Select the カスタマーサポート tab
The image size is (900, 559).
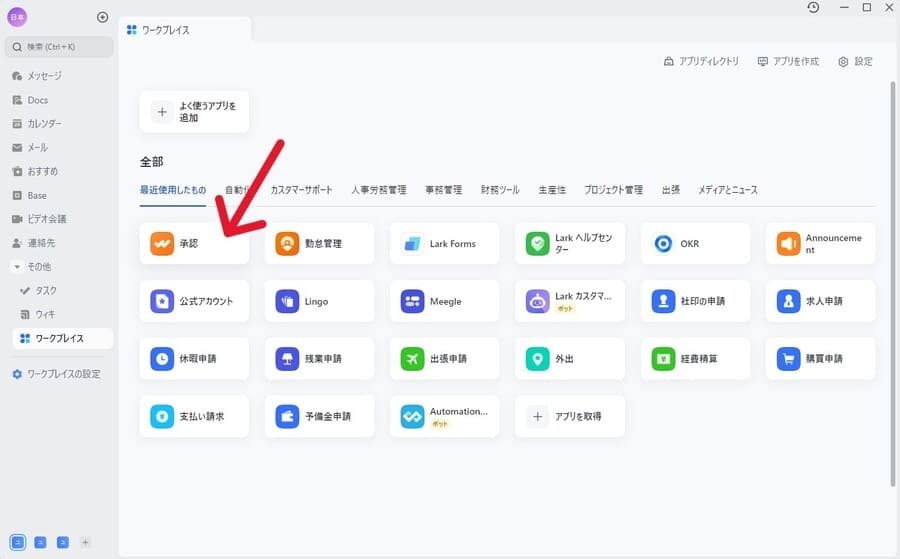(301, 189)
